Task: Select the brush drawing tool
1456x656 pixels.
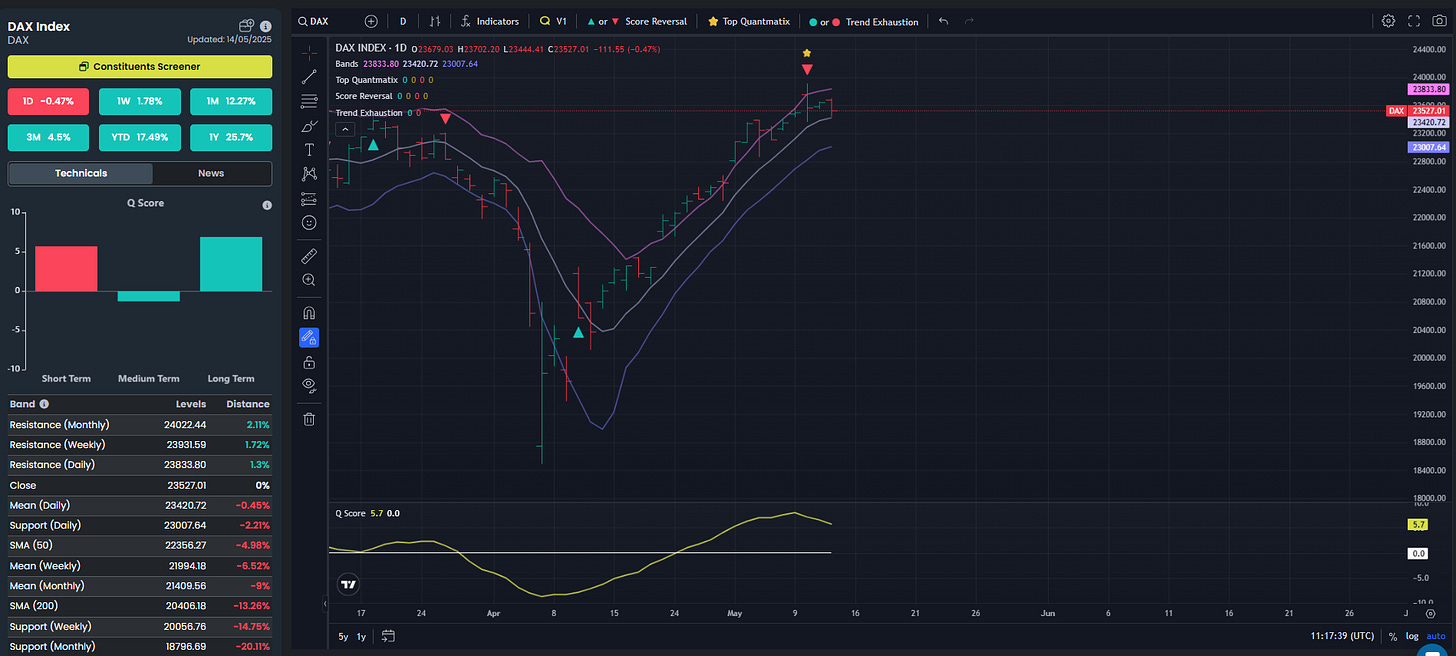Action: coord(309,125)
